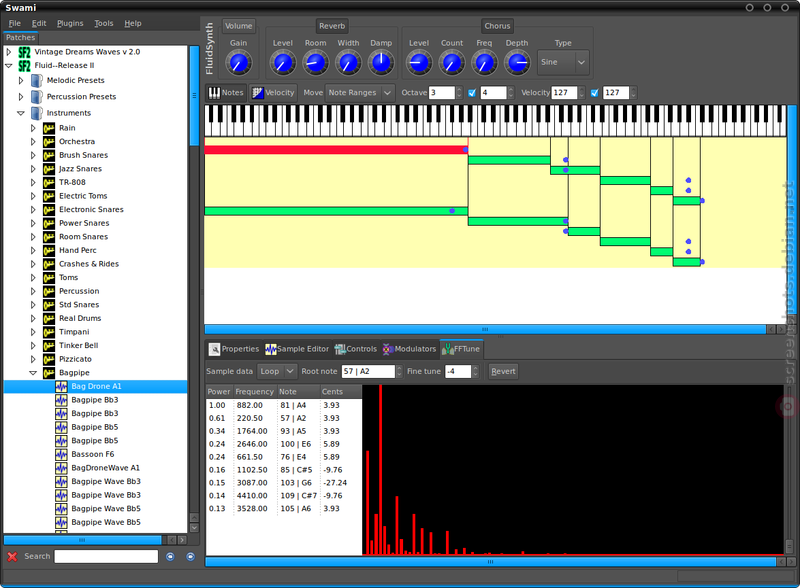800x588 pixels.
Task: Click the Reverb Room knob
Action: (x=315, y=63)
